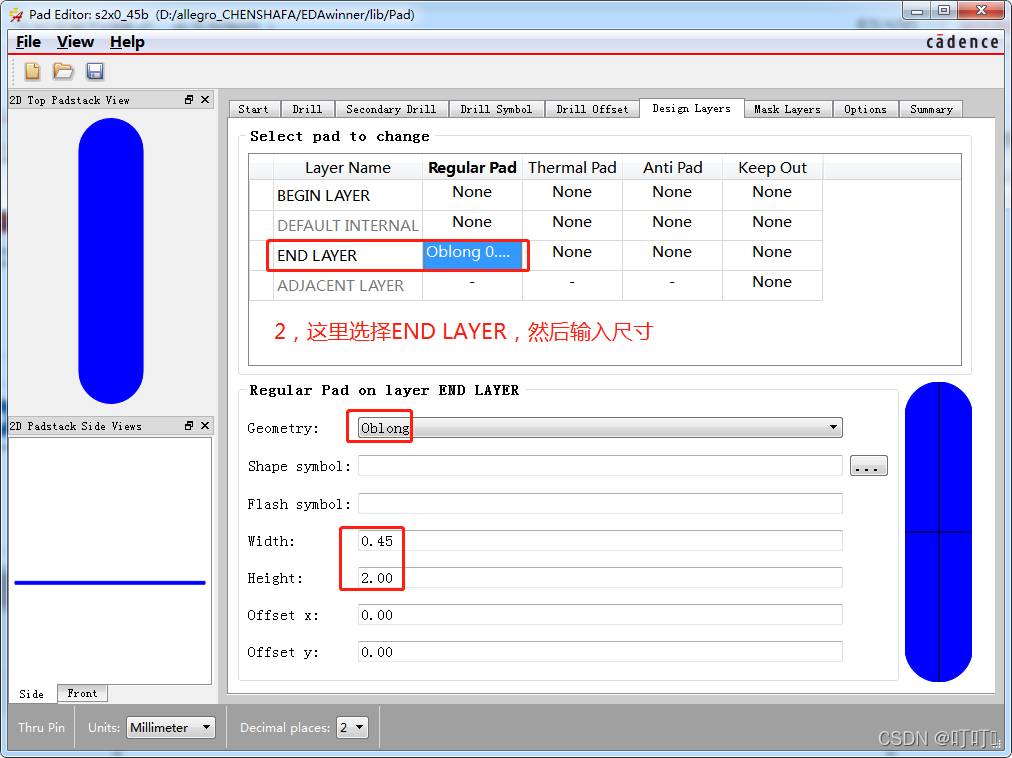Switch to the Start tab

point(254,109)
